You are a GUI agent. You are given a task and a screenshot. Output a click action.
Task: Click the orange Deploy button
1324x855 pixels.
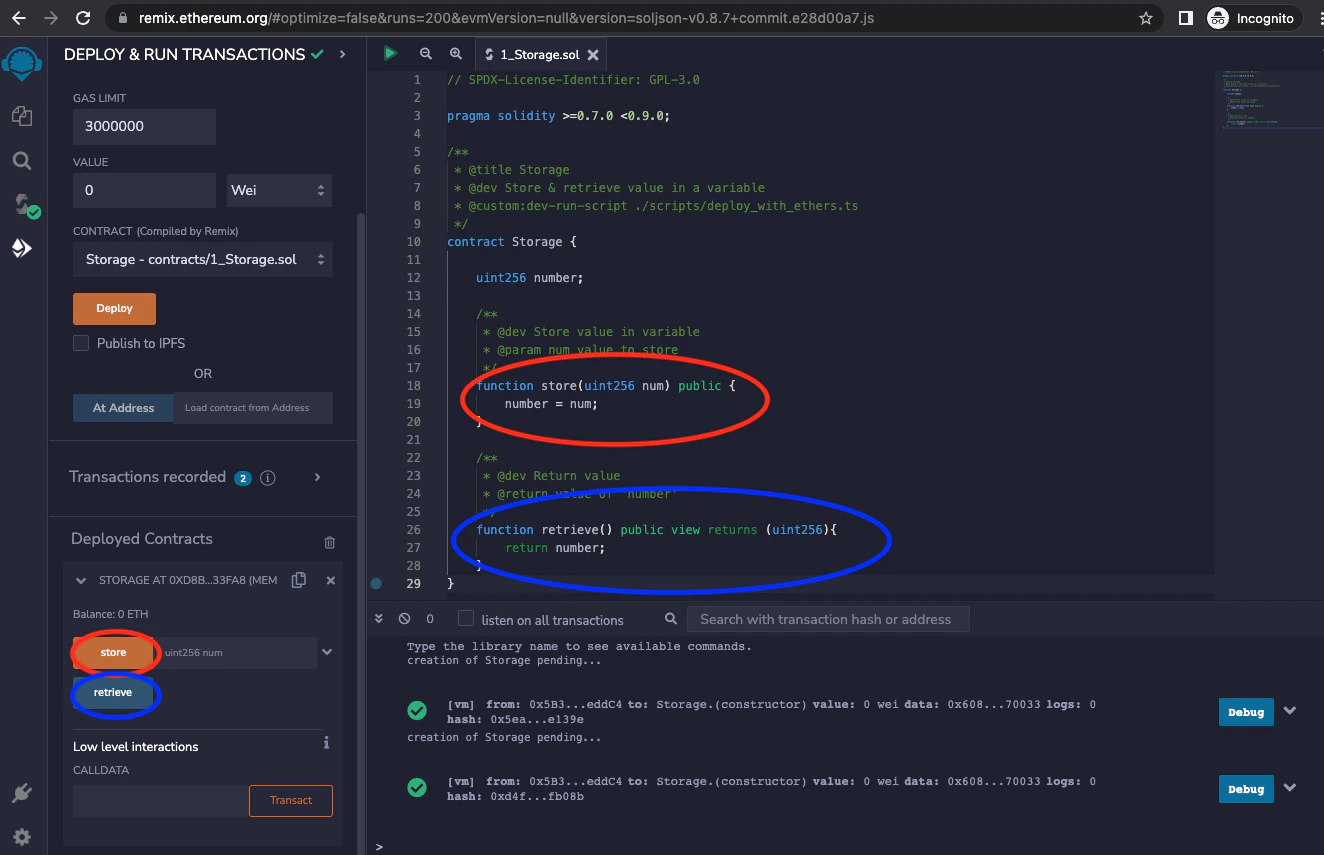tap(114, 309)
